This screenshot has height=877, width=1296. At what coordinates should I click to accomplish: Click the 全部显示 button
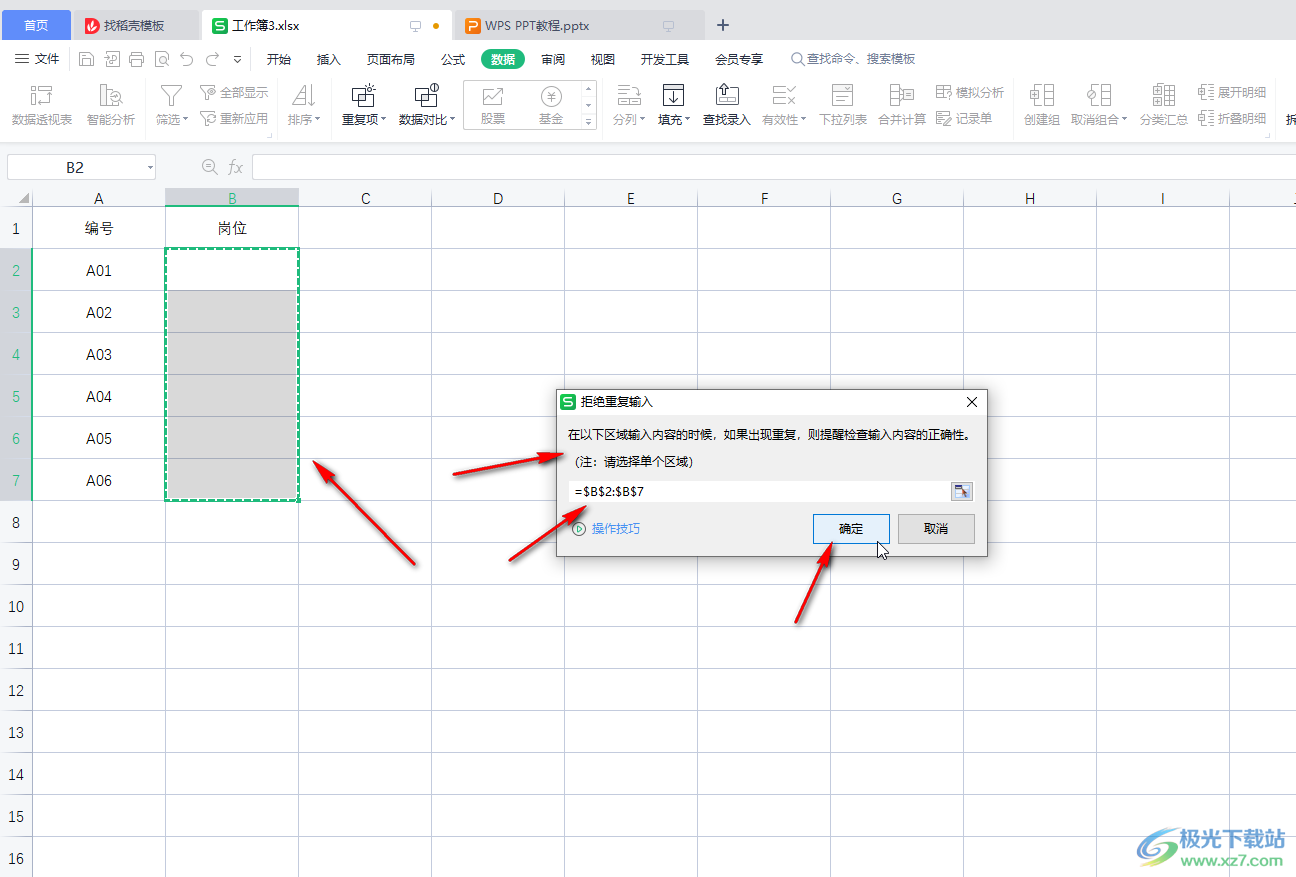pyautogui.click(x=234, y=93)
